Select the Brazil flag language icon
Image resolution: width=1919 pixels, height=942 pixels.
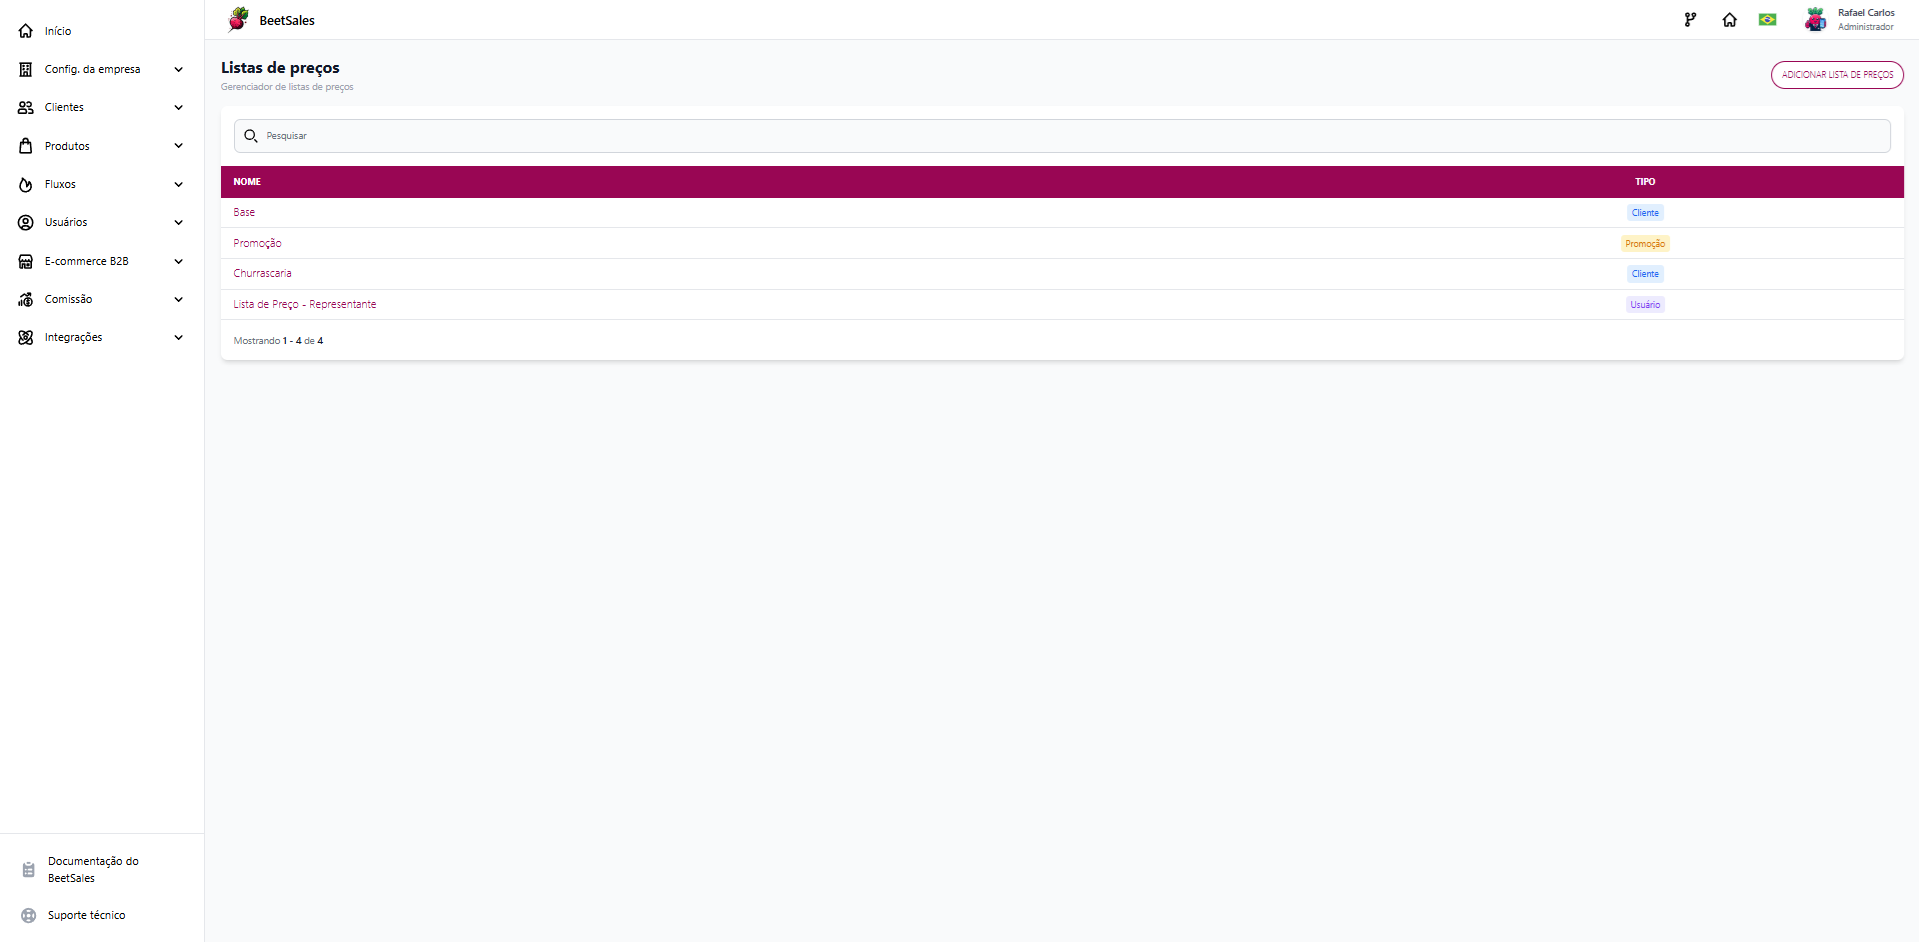coord(1768,20)
